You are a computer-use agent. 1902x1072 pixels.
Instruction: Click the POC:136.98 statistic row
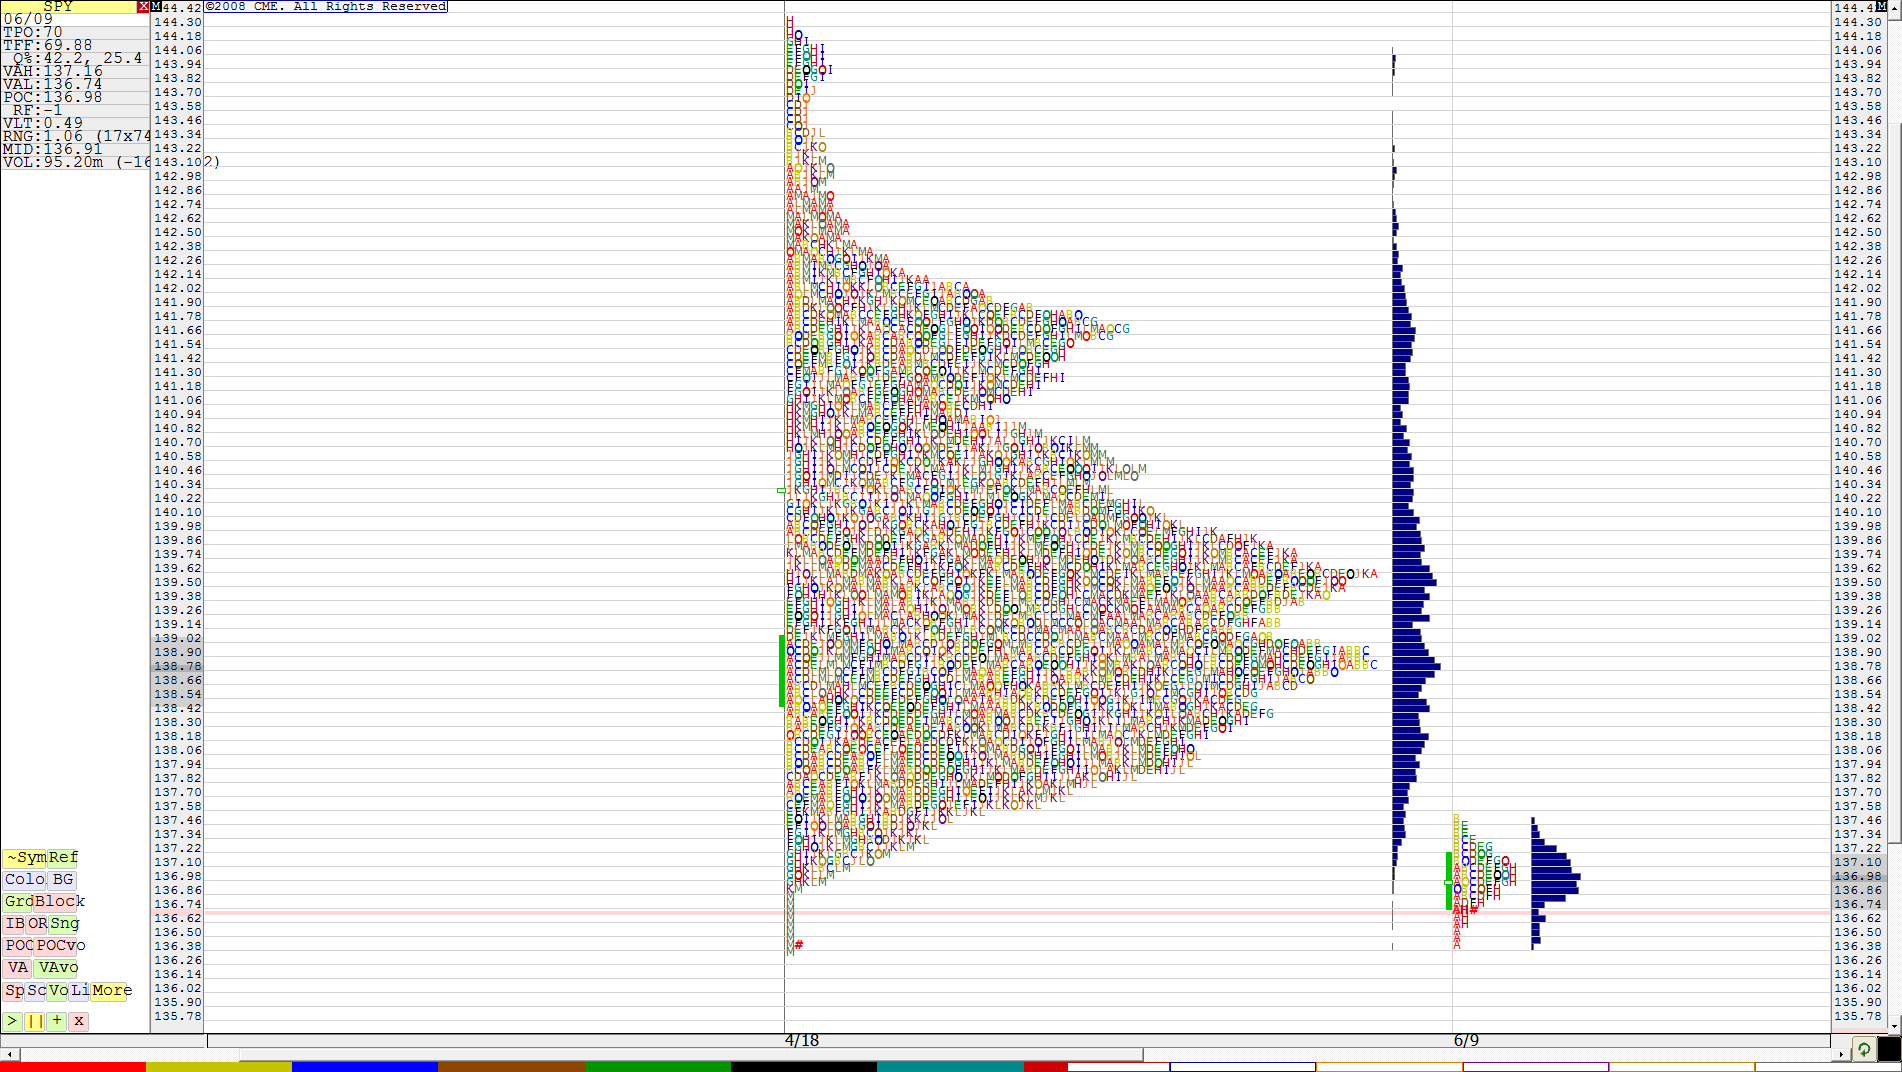(x=75, y=97)
